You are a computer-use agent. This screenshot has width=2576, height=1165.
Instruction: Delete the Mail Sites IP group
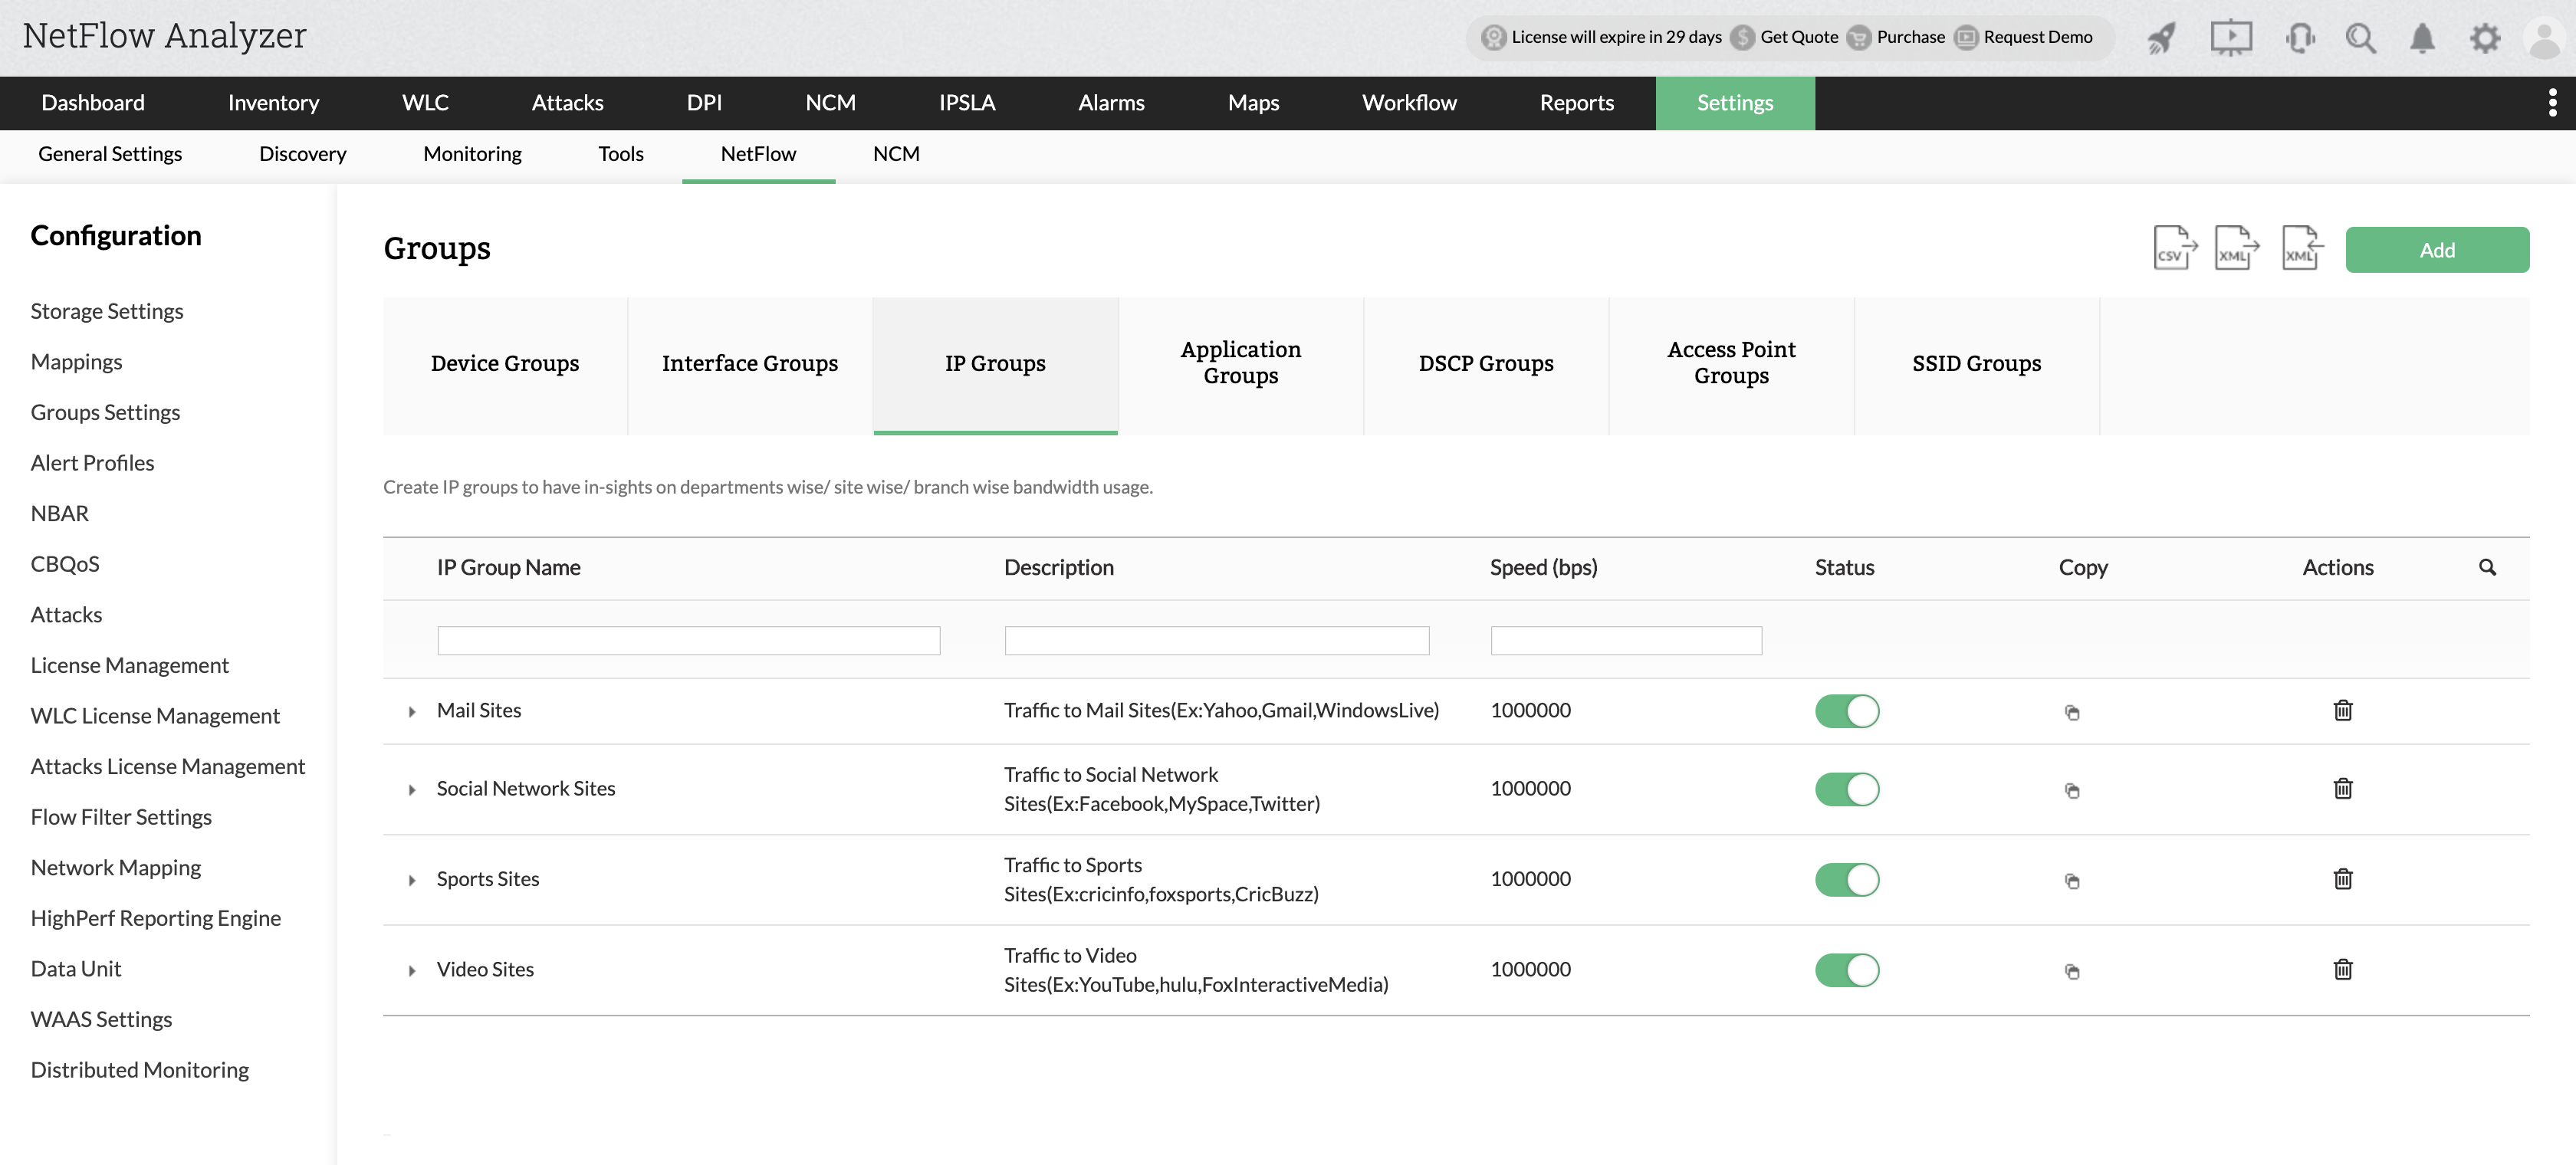click(2342, 711)
